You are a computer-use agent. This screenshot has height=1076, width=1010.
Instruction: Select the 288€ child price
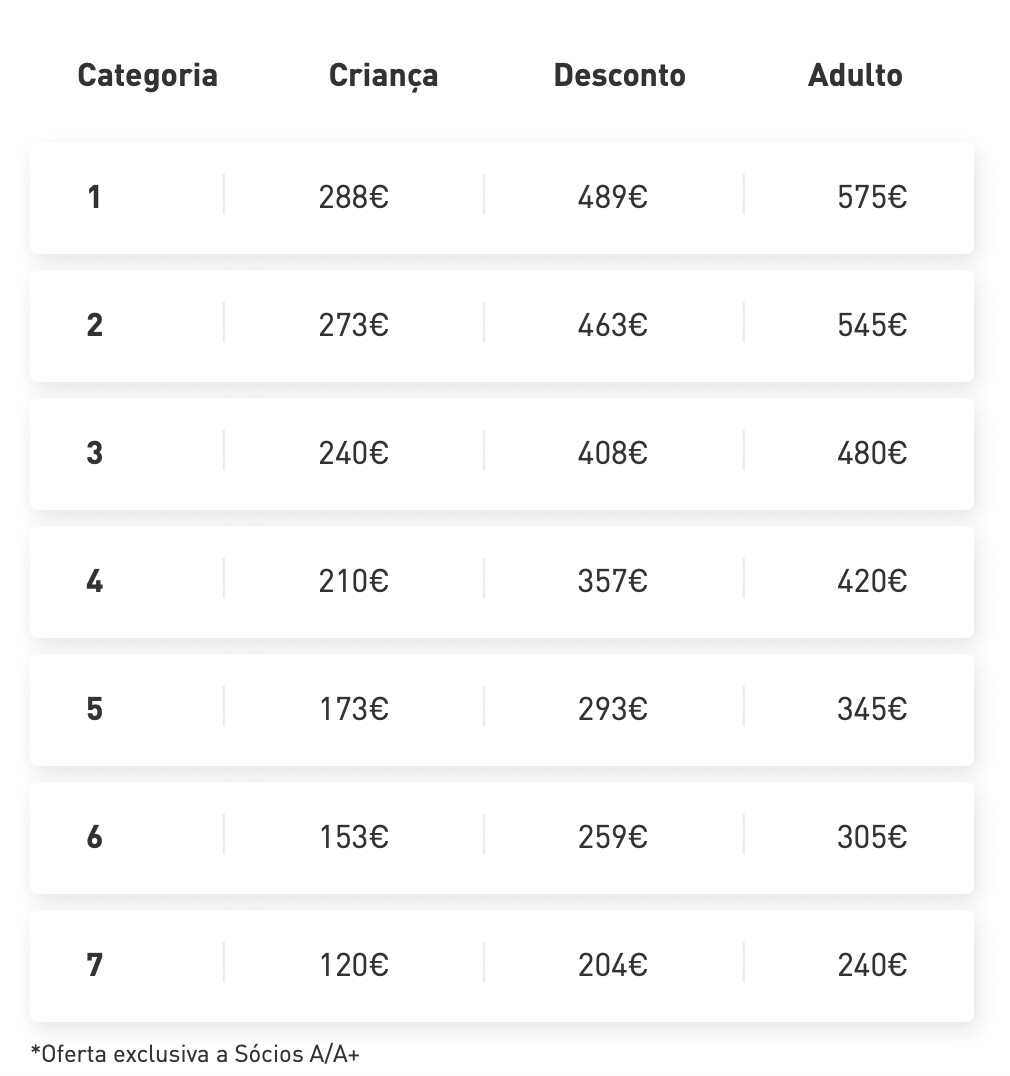coord(354,197)
